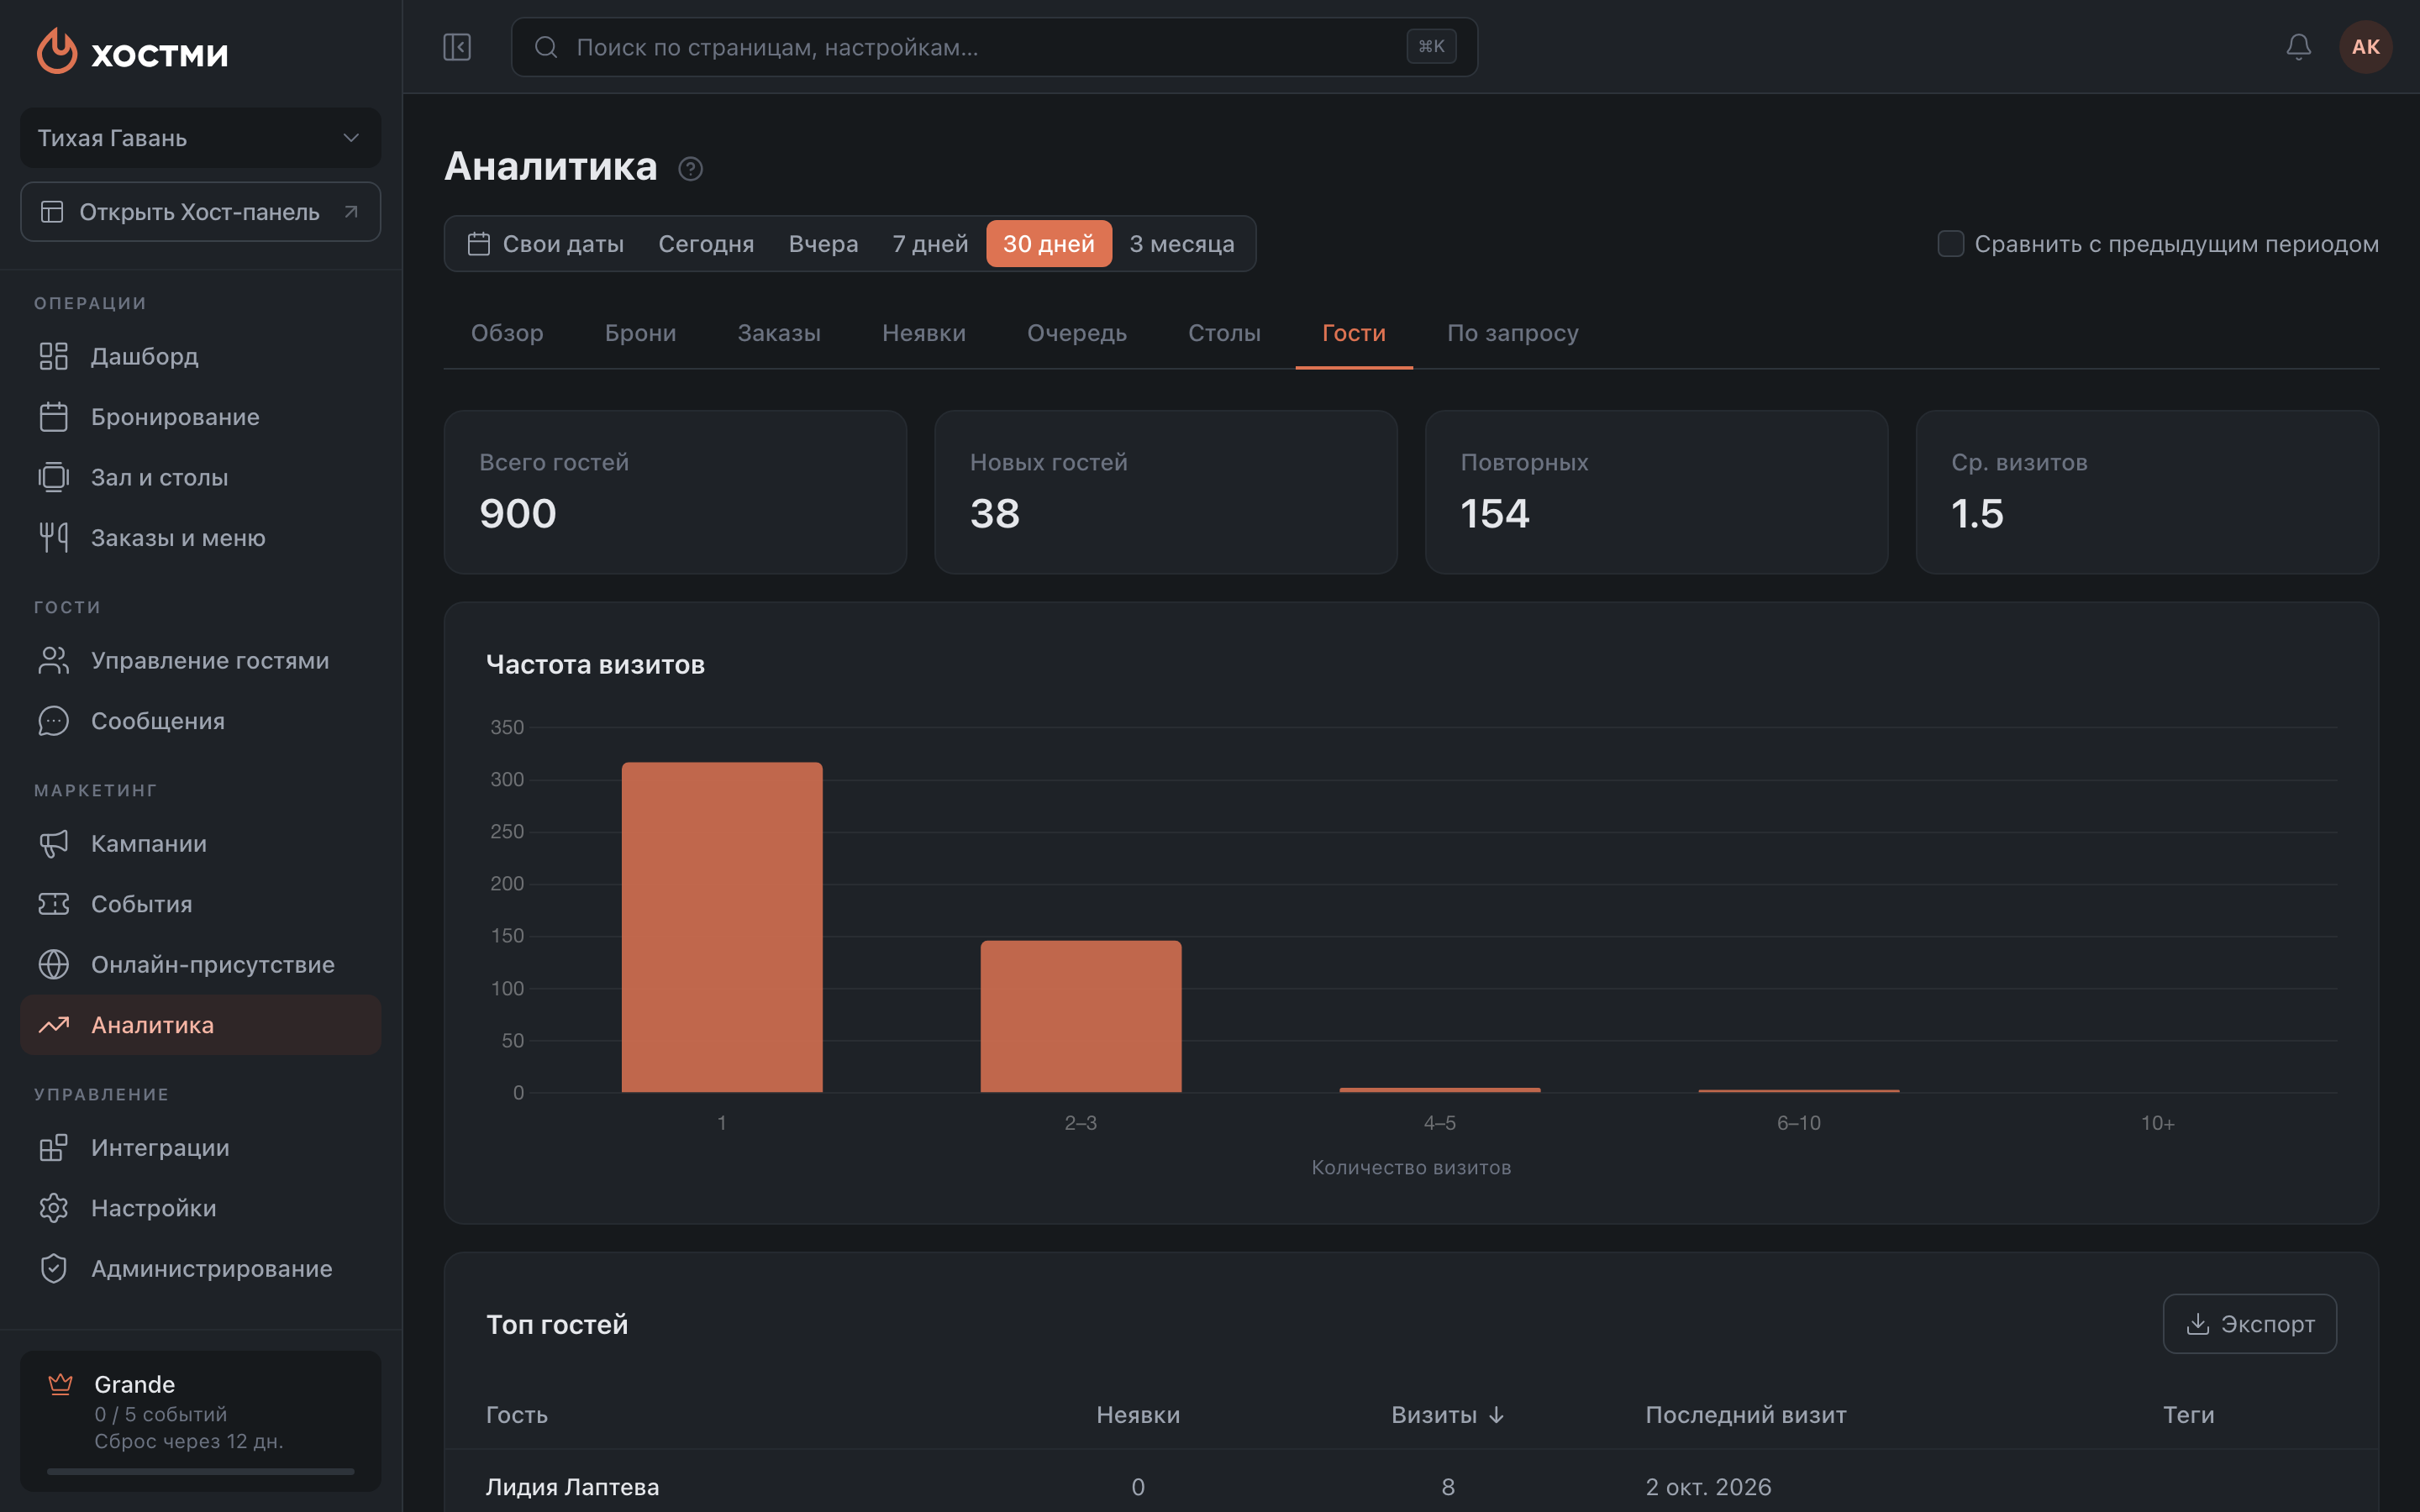2420x1512 pixels.
Task: Switch to the Очередь tab
Action: (1077, 333)
